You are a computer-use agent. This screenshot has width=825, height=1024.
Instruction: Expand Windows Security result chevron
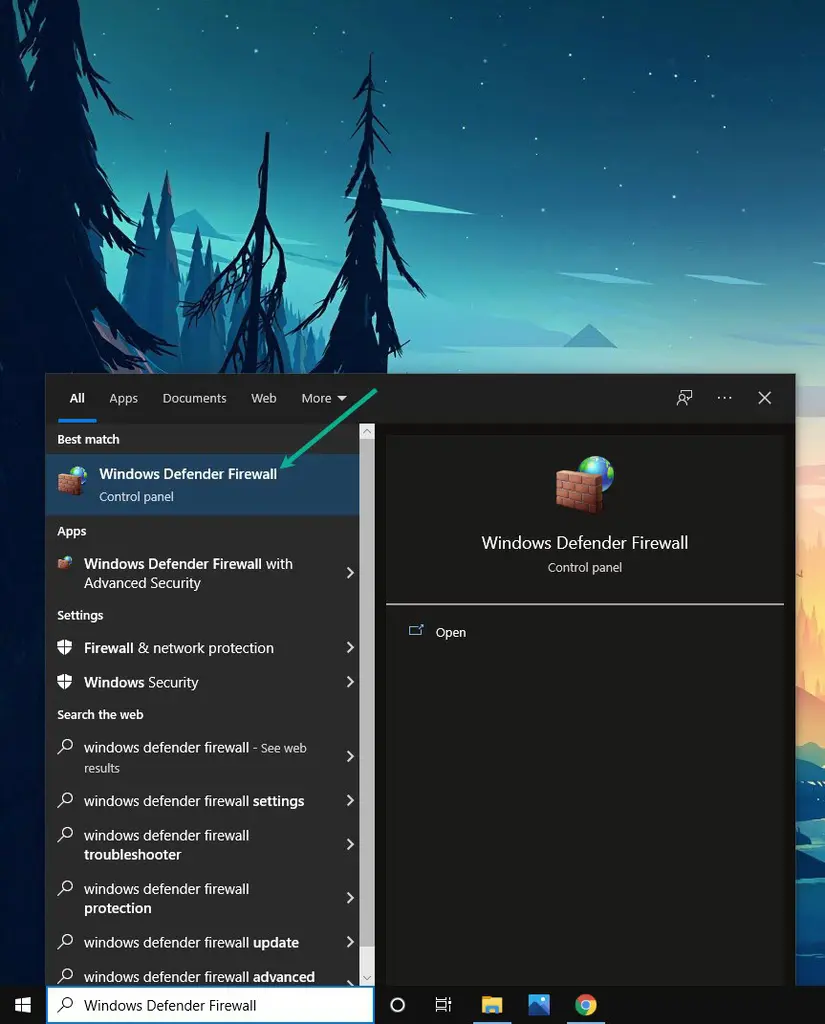[350, 682]
